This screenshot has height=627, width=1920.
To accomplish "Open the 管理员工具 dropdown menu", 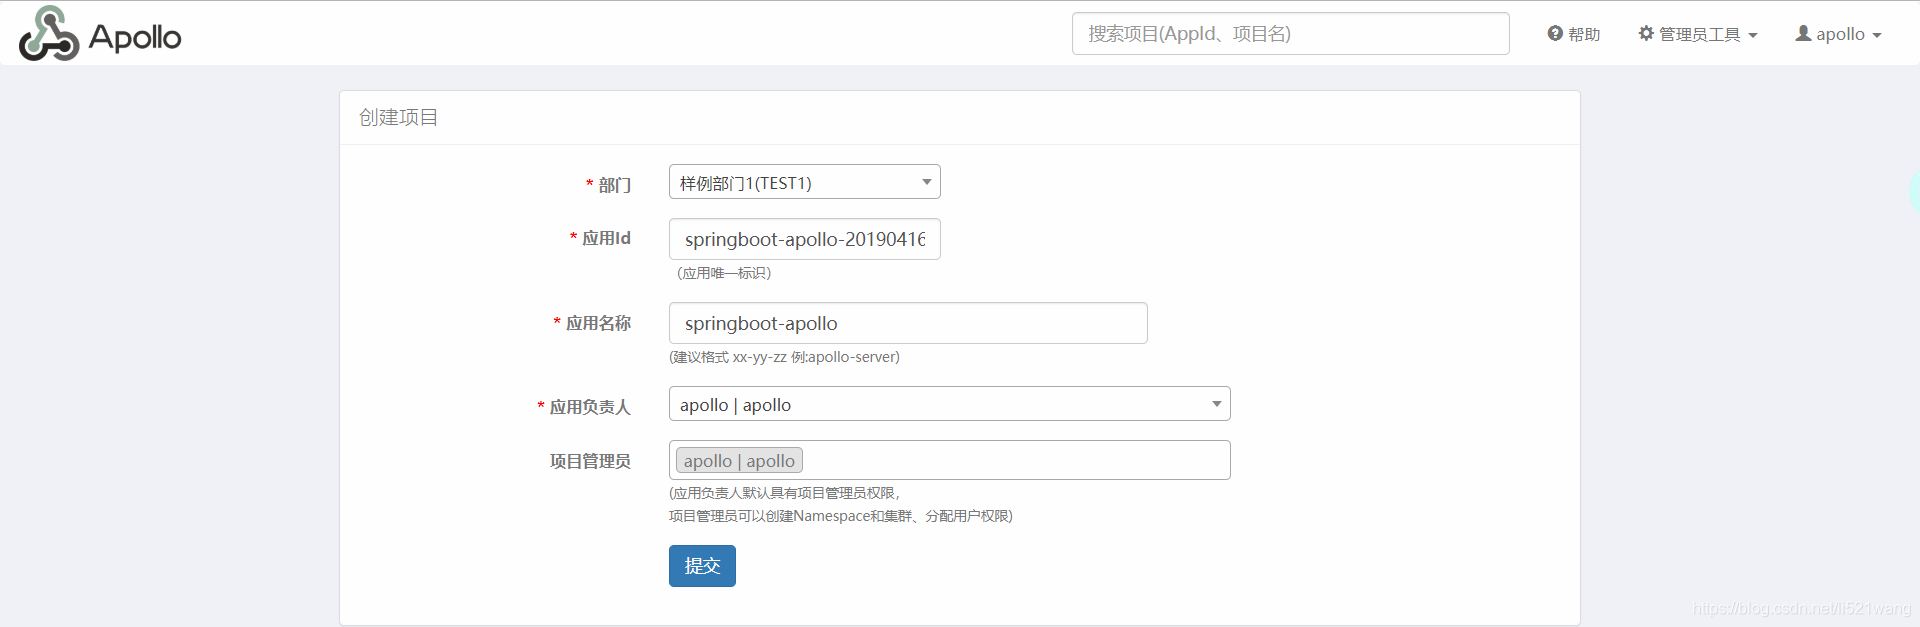I will tap(1698, 34).
